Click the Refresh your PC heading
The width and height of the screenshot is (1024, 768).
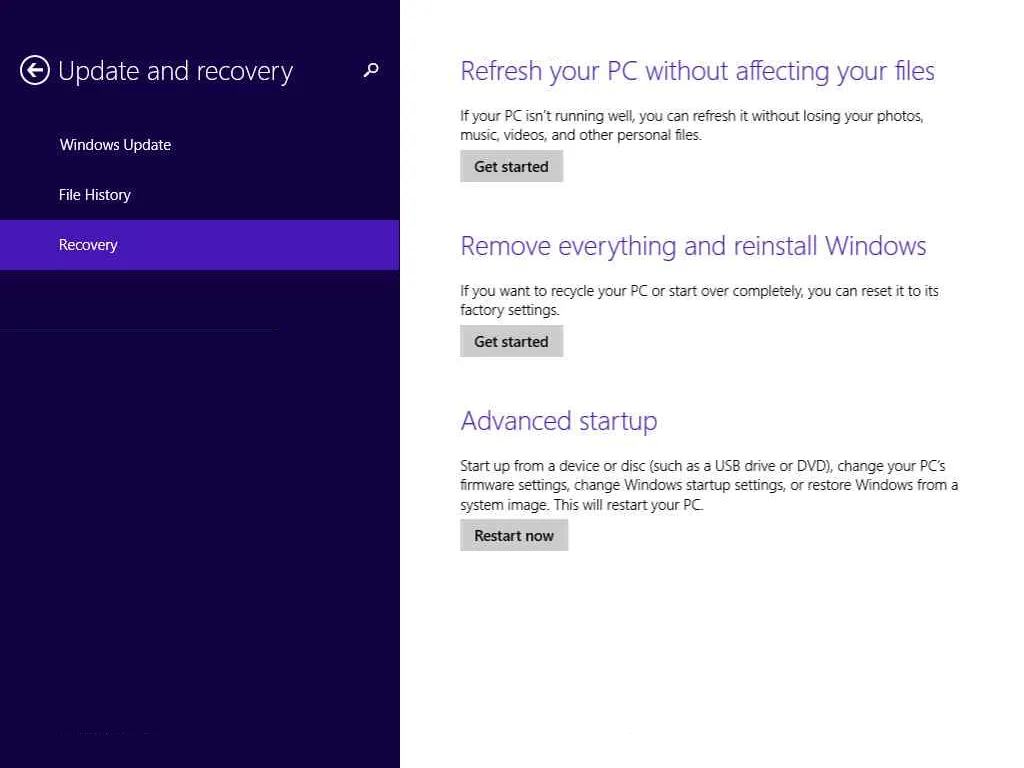point(697,71)
